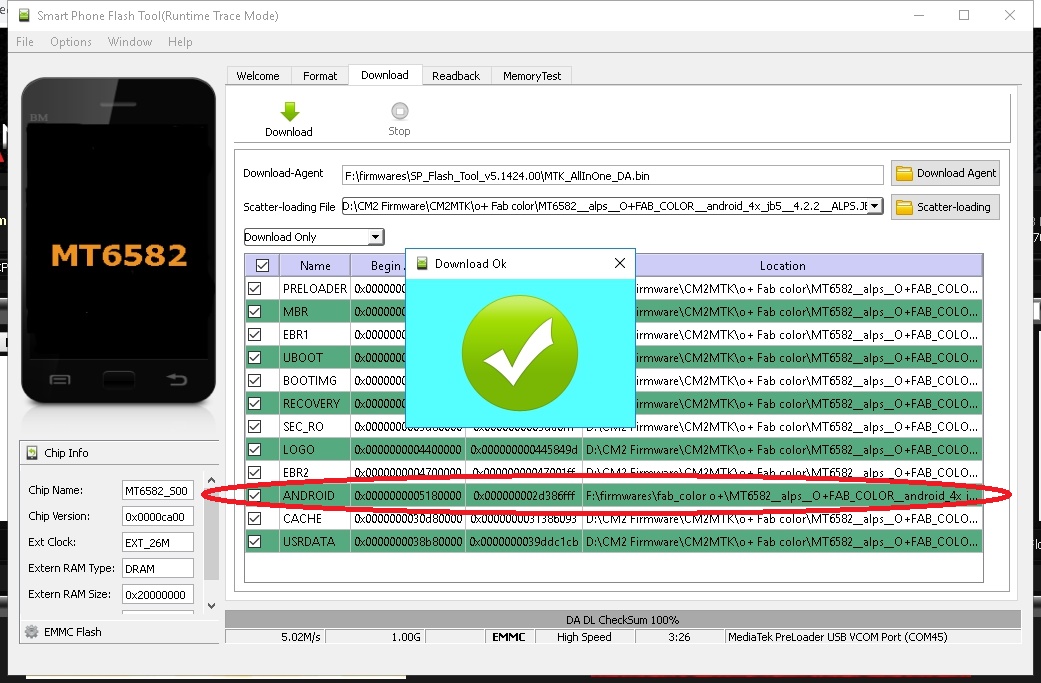Click the Chip Name value field
The width and height of the screenshot is (1041, 683).
[158, 491]
